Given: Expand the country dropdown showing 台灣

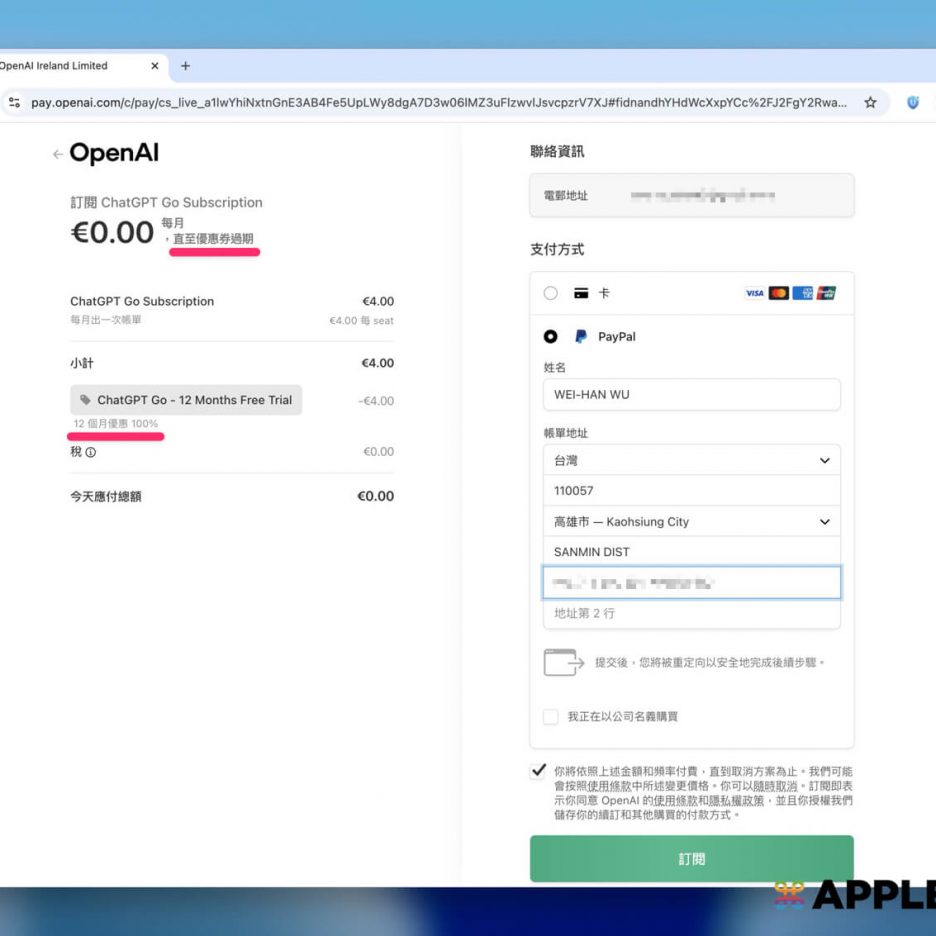Looking at the screenshot, I should click(691, 461).
